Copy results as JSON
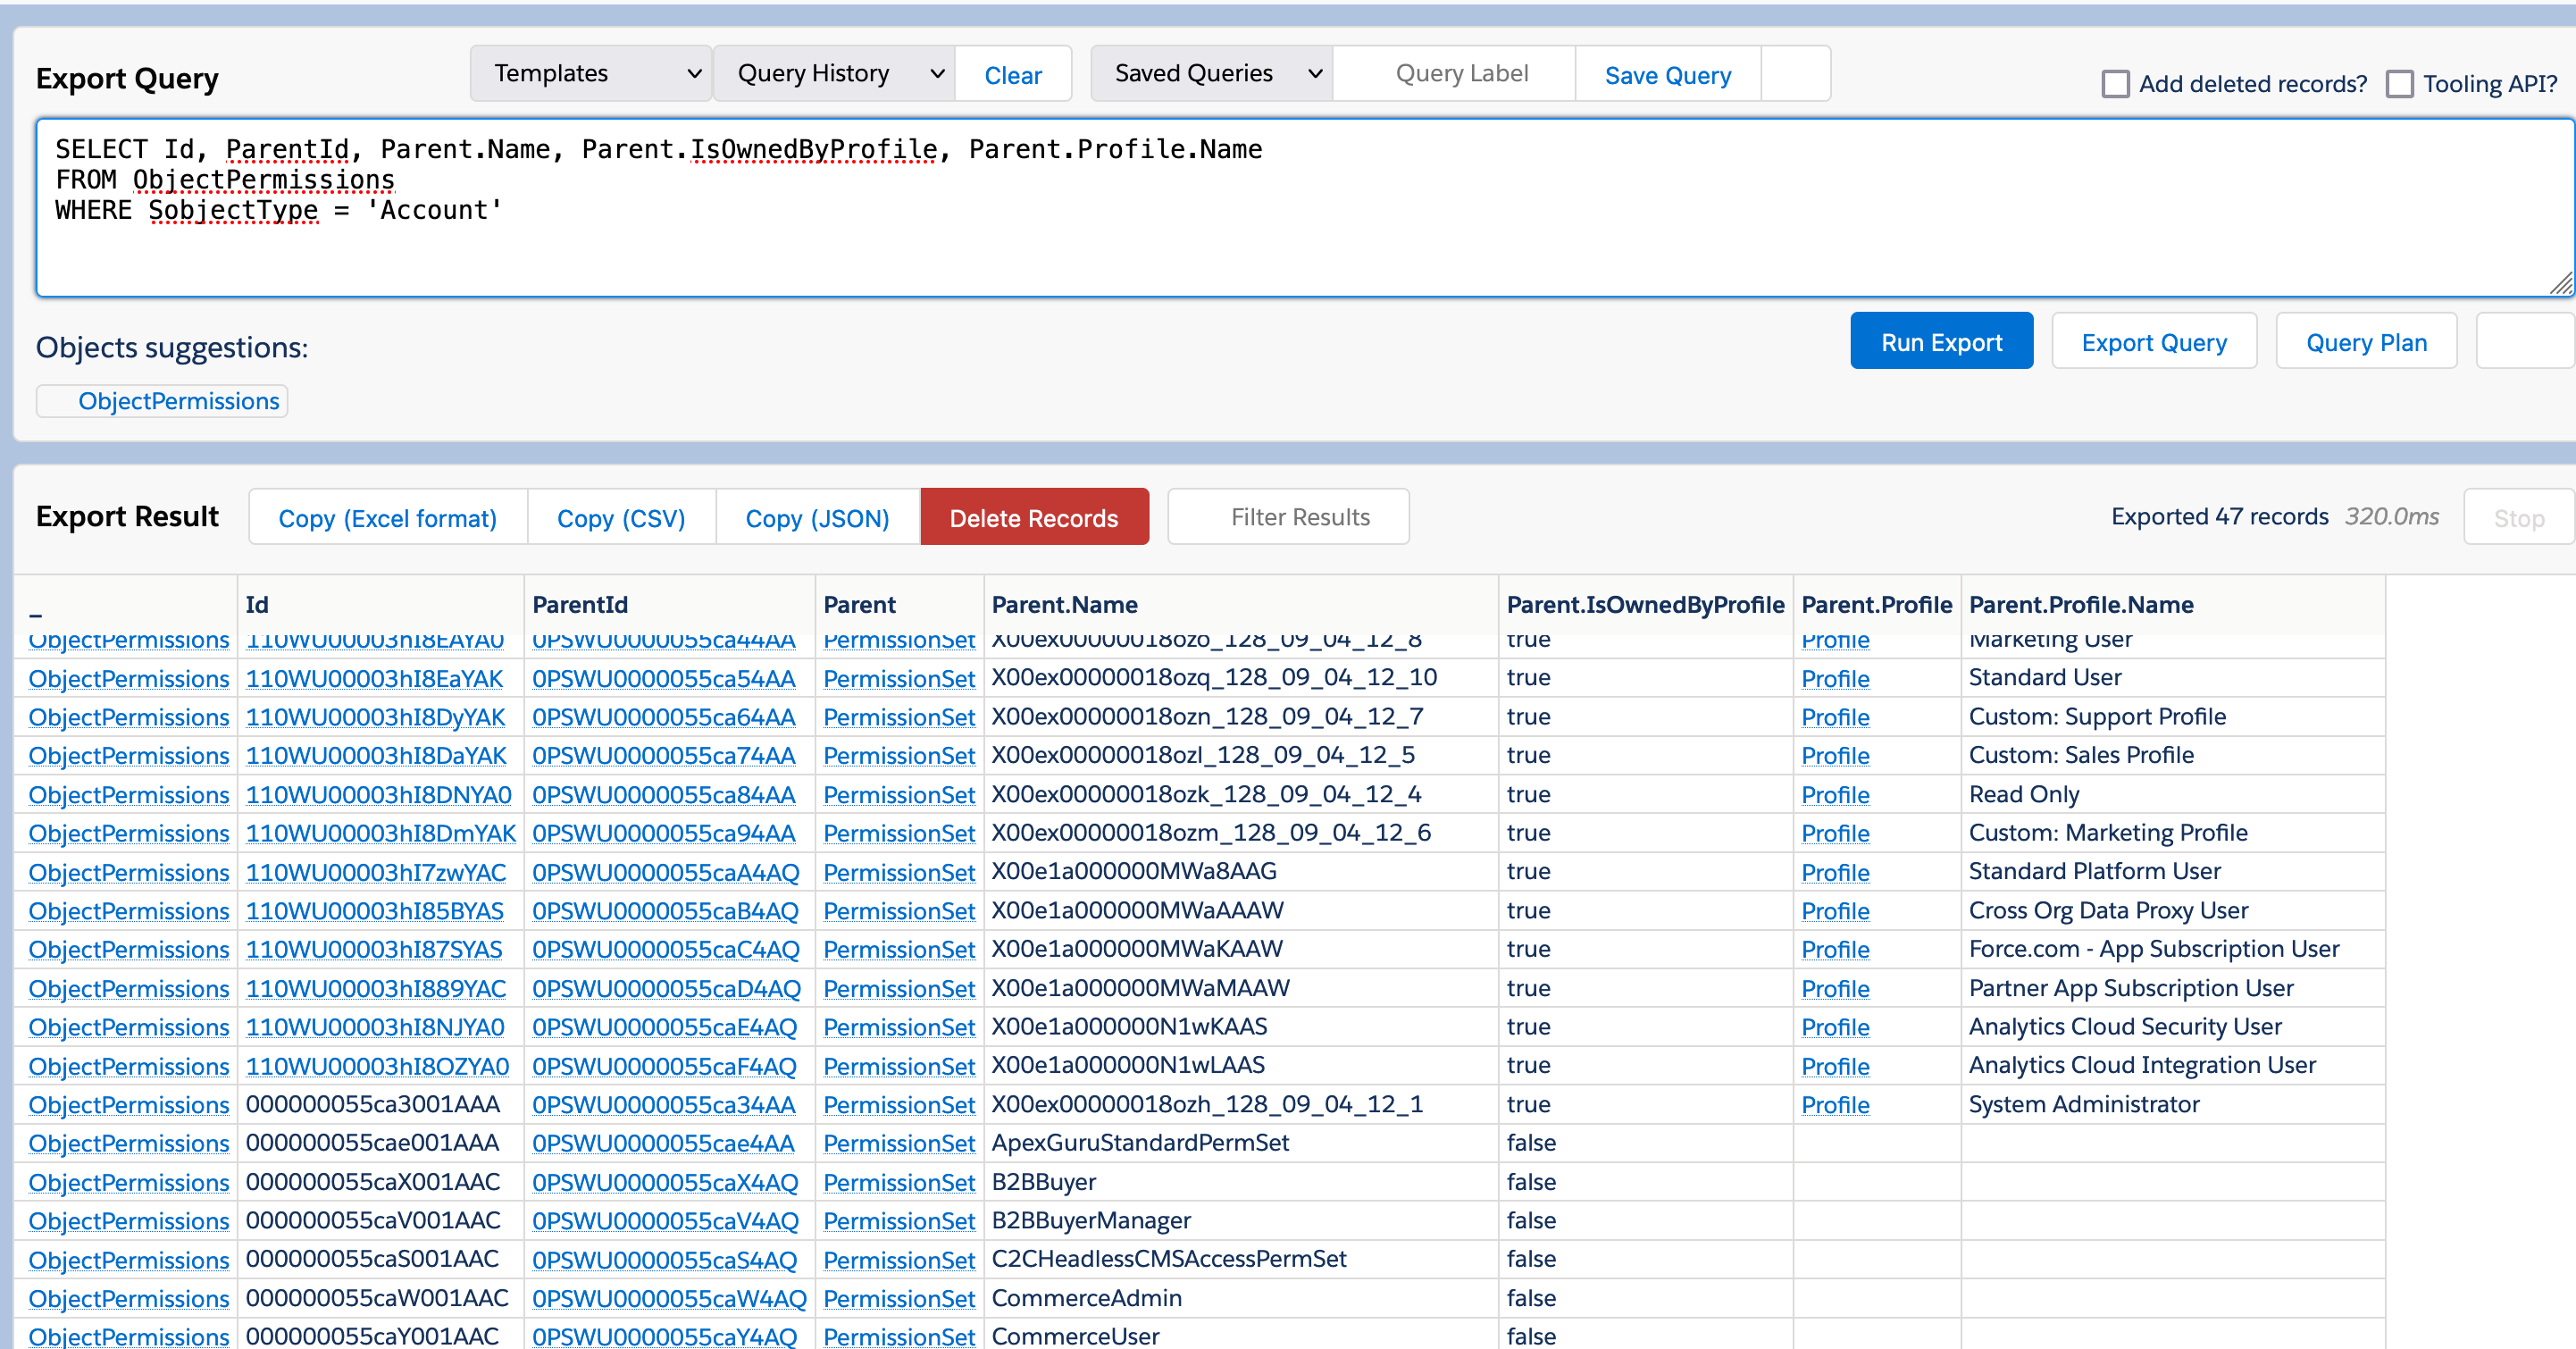The height and width of the screenshot is (1349, 2576). coord(817,518)
